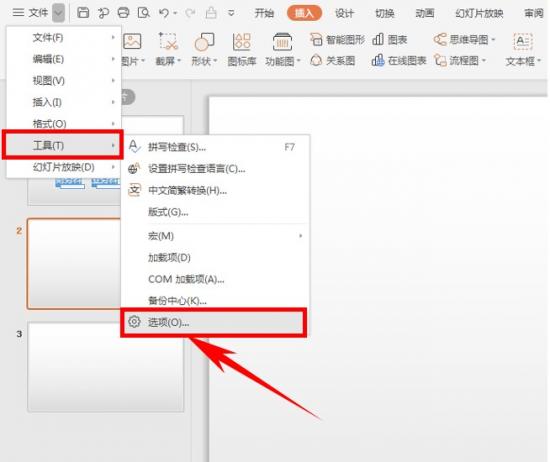This screenshot has width=550, height=462.
Task: Open the Tools (工具) menu entry
Action: [63, 145]
